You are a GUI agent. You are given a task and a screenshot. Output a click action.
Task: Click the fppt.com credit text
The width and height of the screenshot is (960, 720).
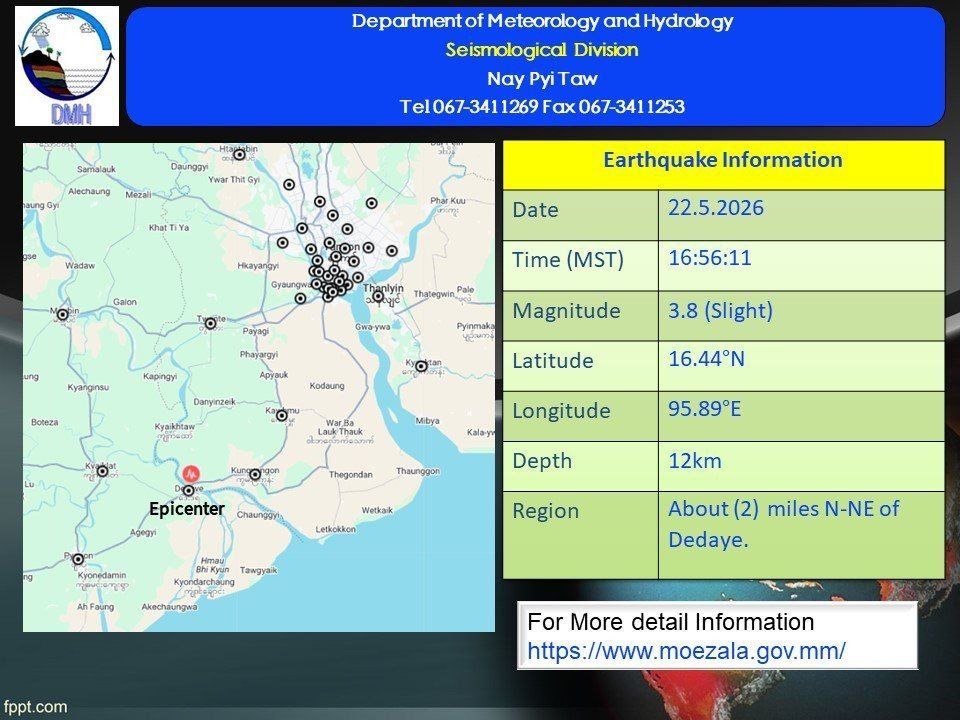tap(34, 707)
